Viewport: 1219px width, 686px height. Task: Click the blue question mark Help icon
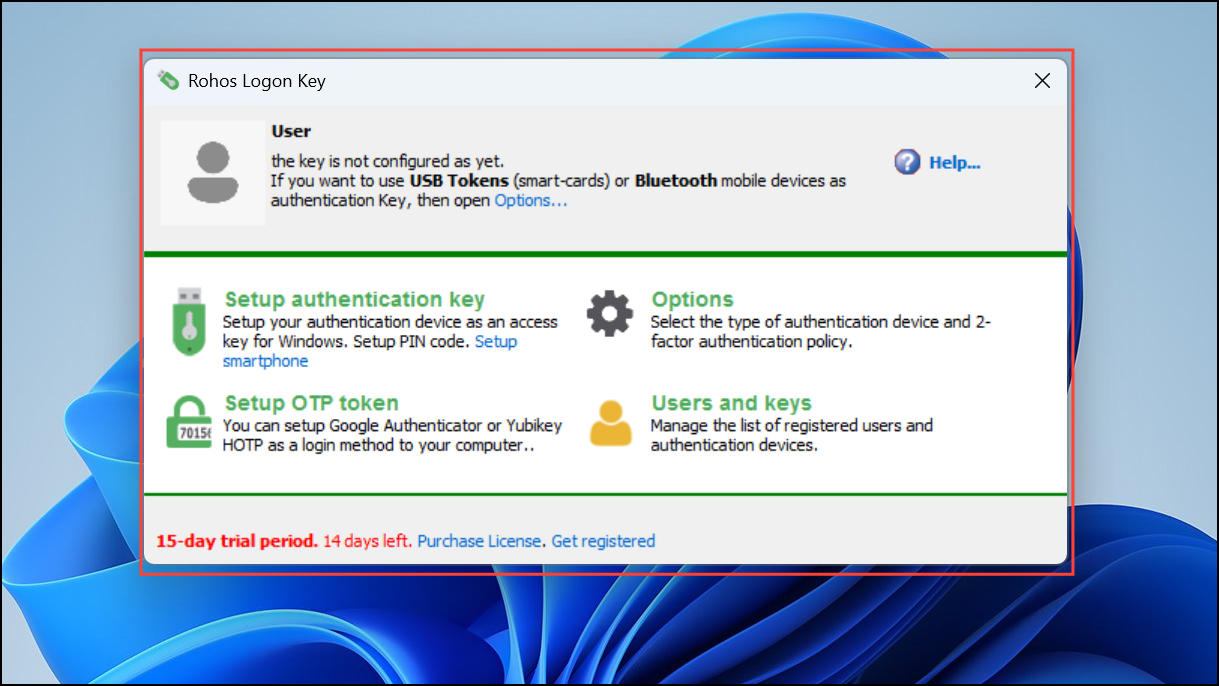tap(907, 162)
